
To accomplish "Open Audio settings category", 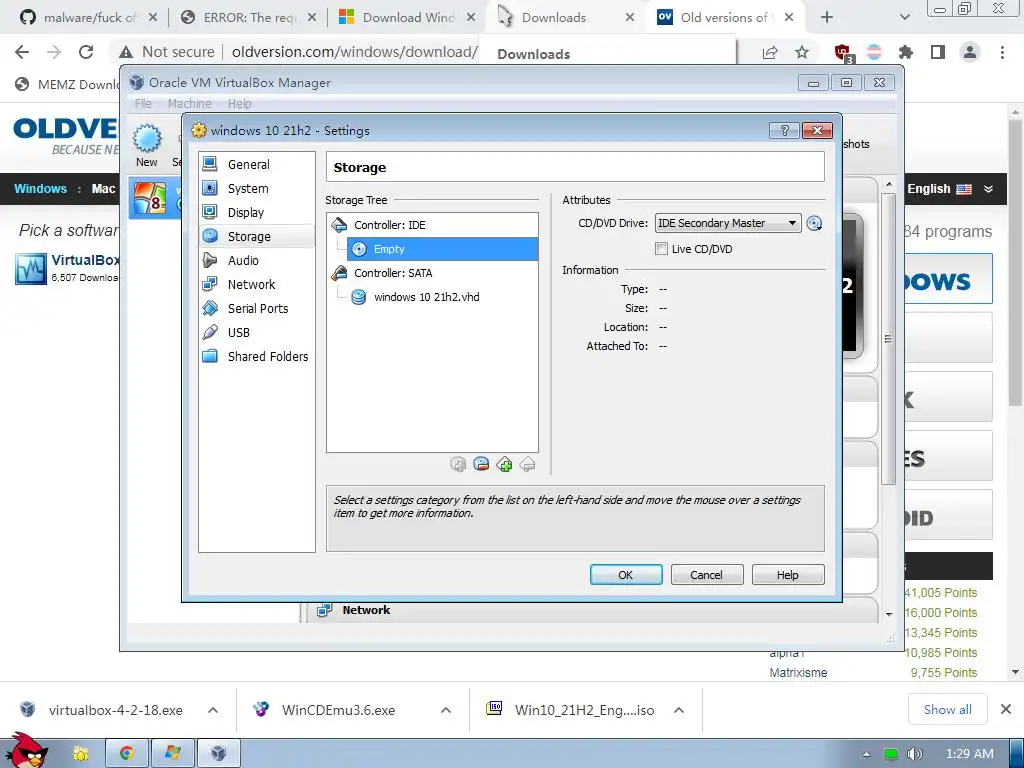I will point(257,261).
